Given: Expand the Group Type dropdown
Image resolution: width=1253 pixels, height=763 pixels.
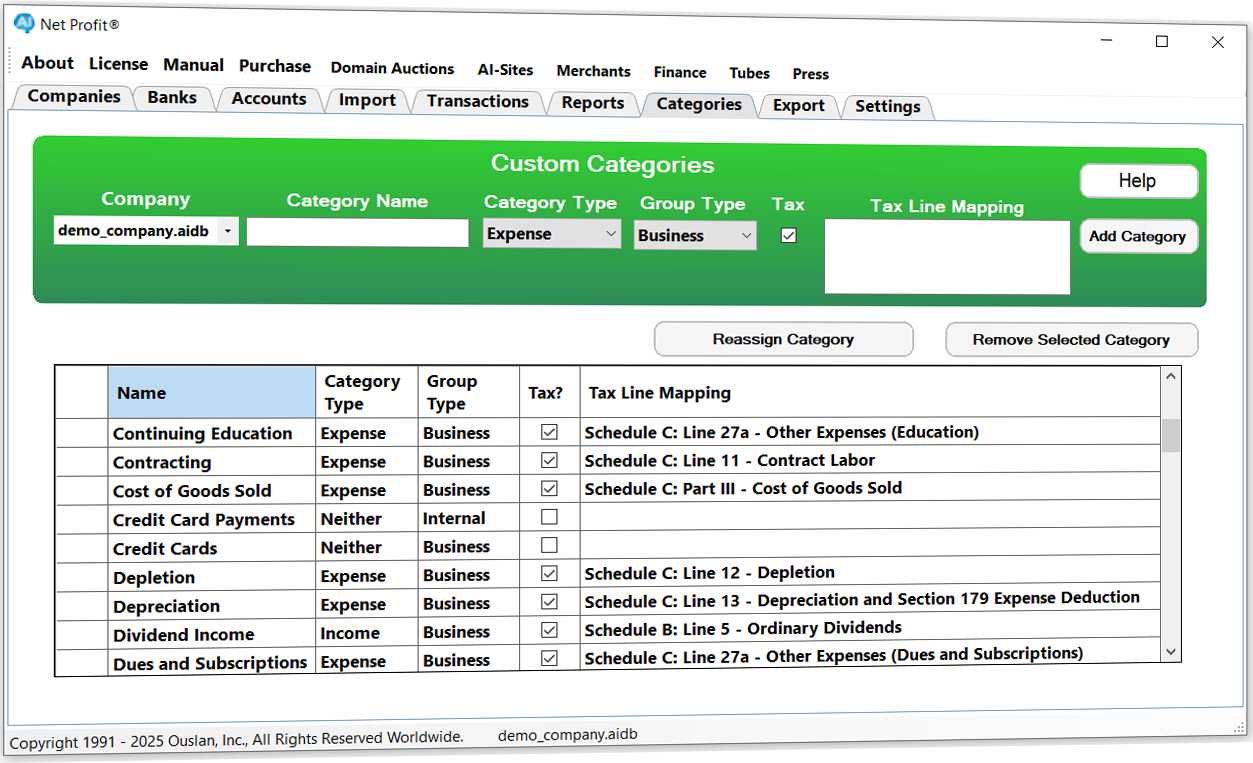Looking at the screenshot, I should coord(695,236).
